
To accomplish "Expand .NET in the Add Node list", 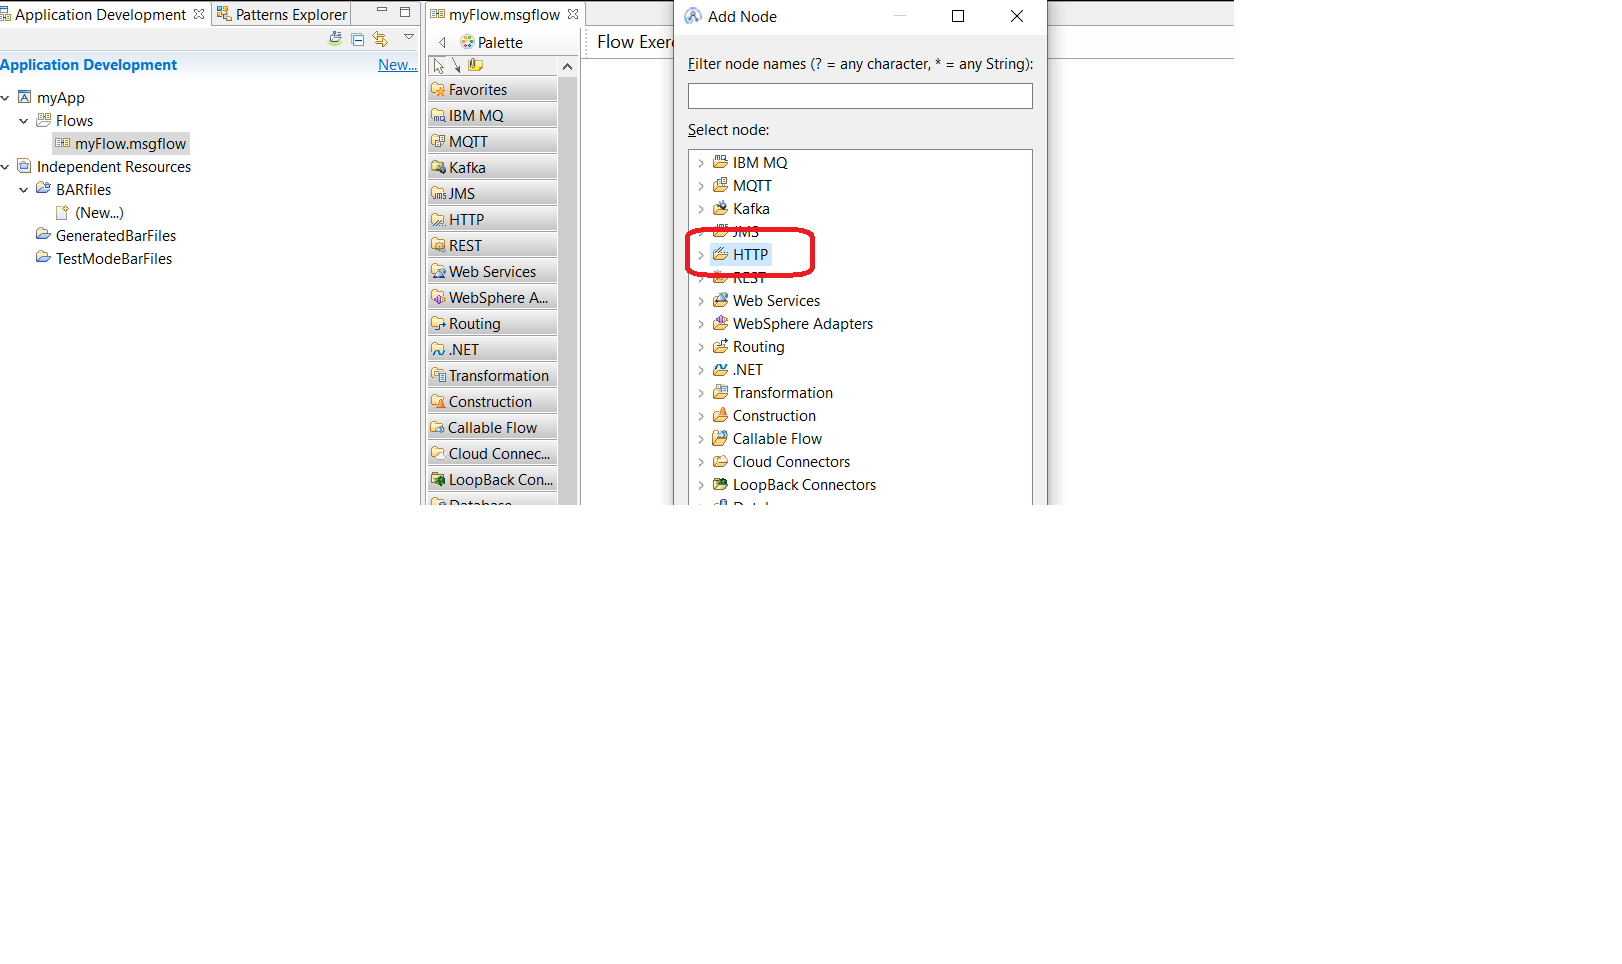I will (x=701, y=370).
